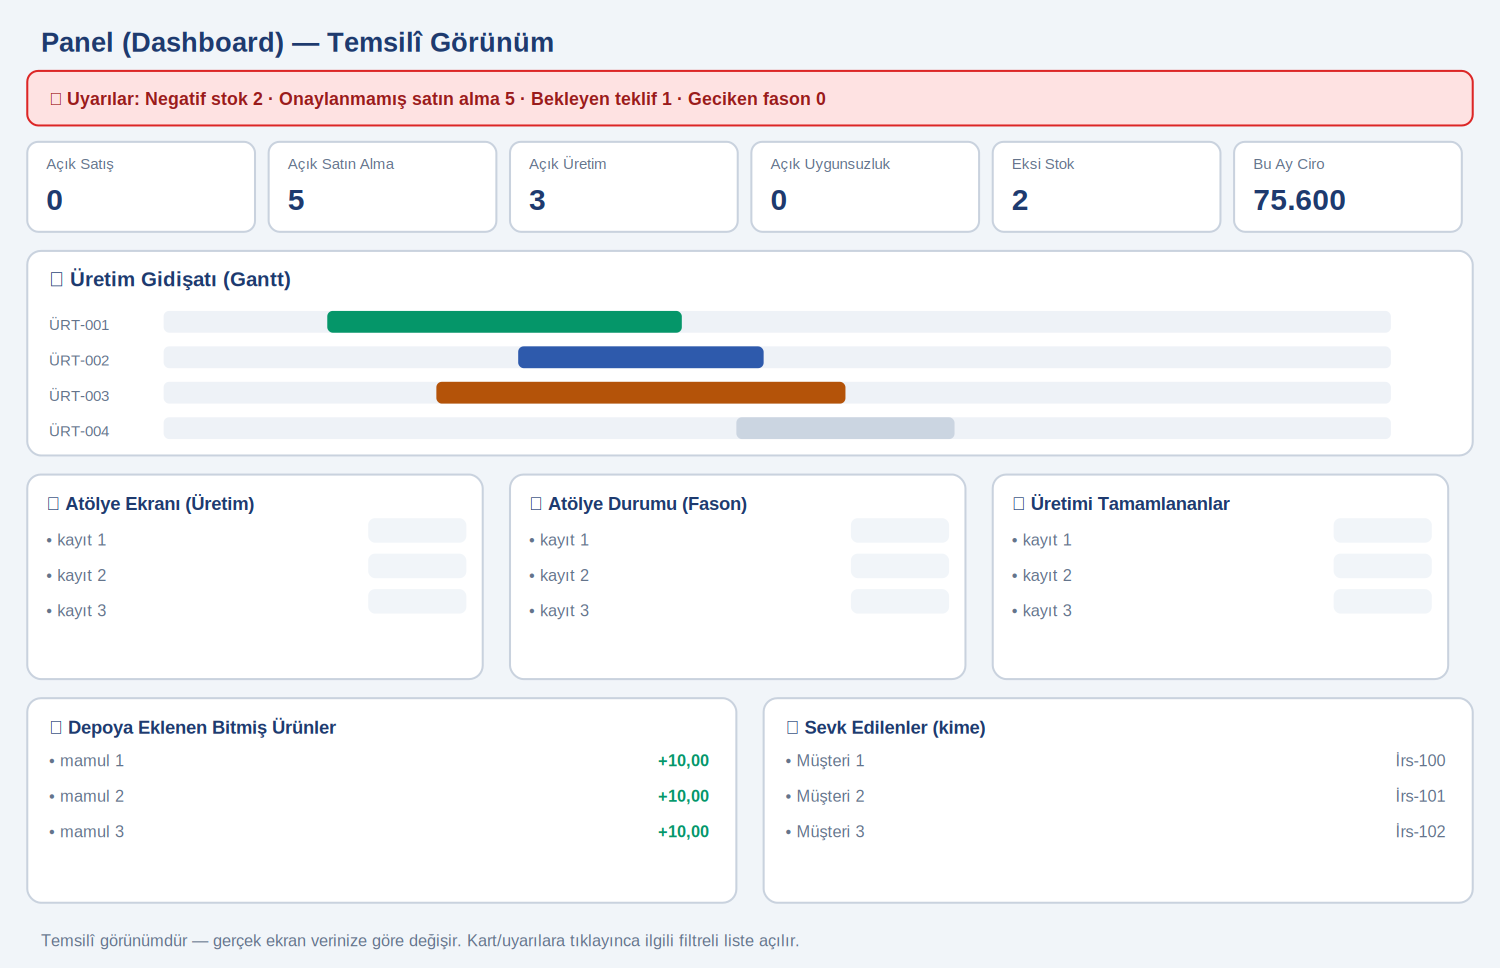Open the Eksi Stok card showing 2

[x=1107, y=187]
